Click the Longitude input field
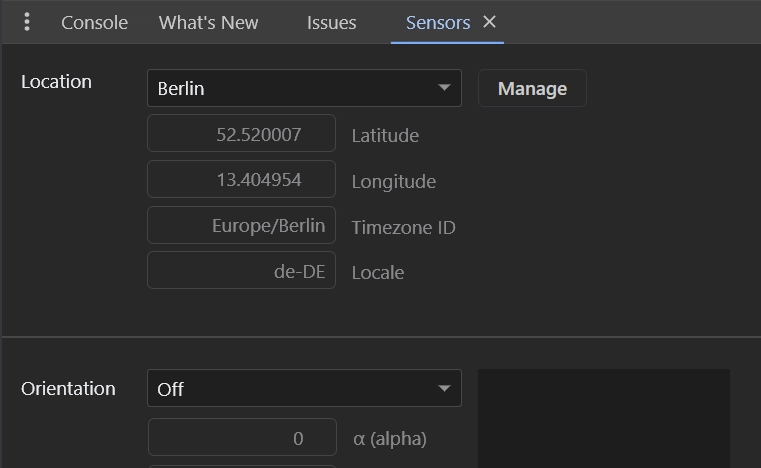The width and height of the screenshot is (761, 468). coord(242,179)
